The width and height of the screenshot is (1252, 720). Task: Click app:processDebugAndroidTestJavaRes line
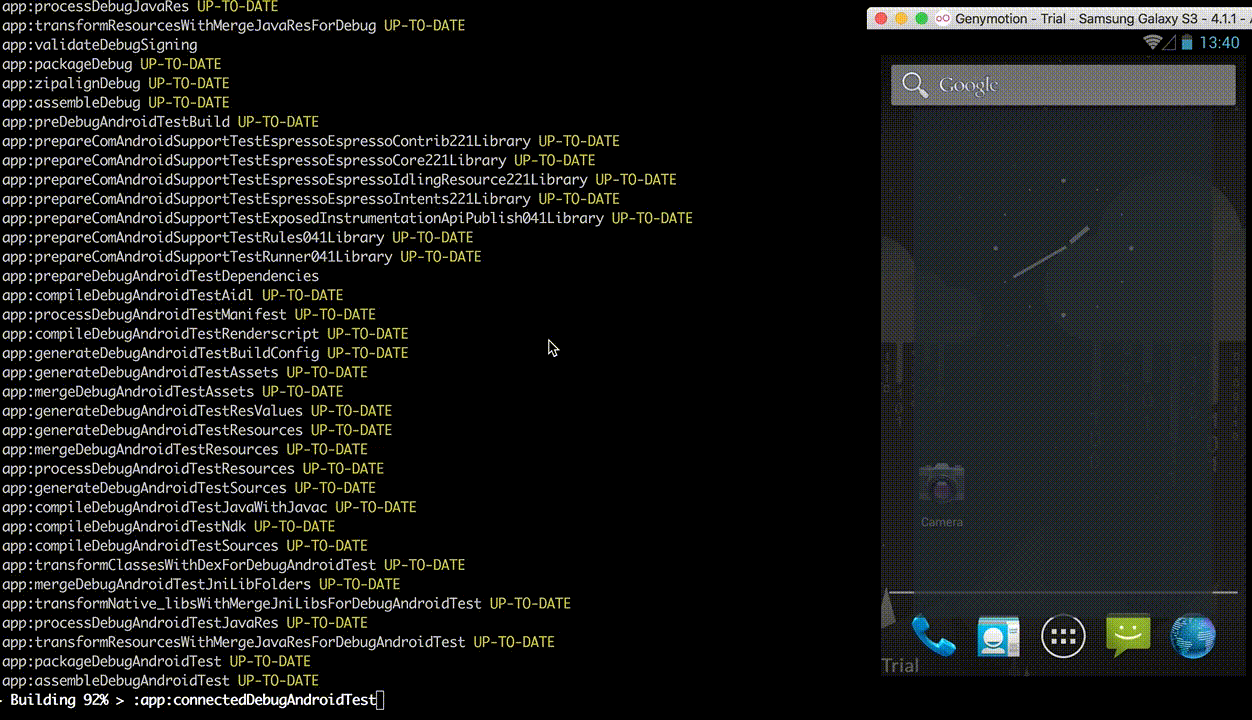click(x=185, y=623)
